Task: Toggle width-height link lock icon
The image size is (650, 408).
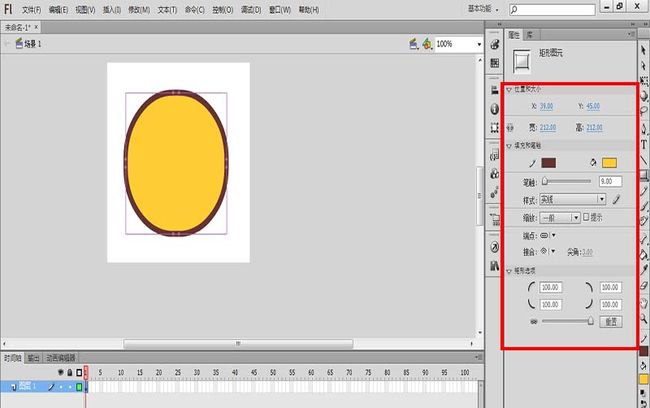Action: point(510,128)
